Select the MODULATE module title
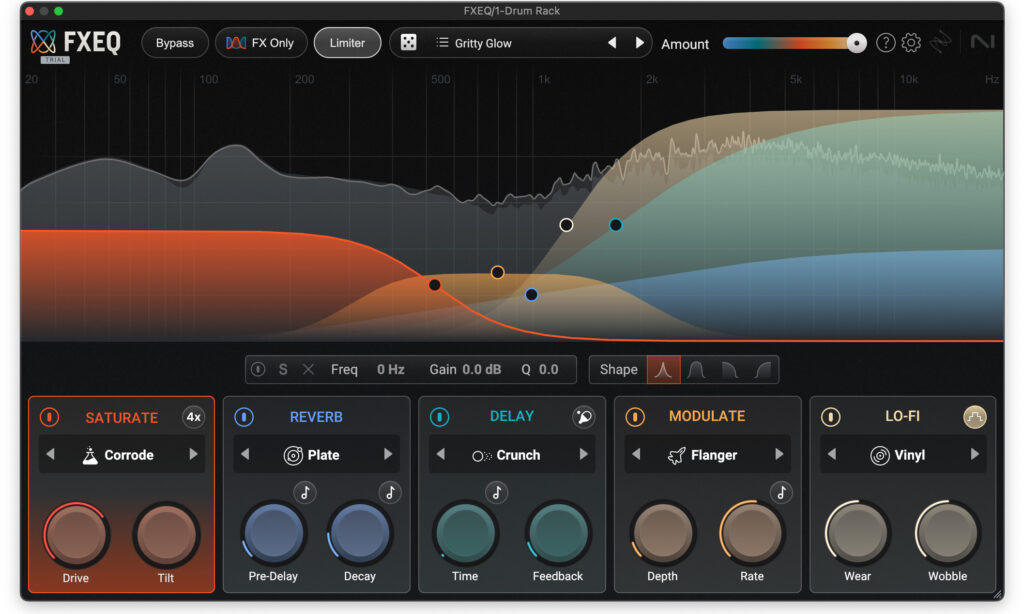Screen dimensions: 1024x614 [x=707, y=416]
